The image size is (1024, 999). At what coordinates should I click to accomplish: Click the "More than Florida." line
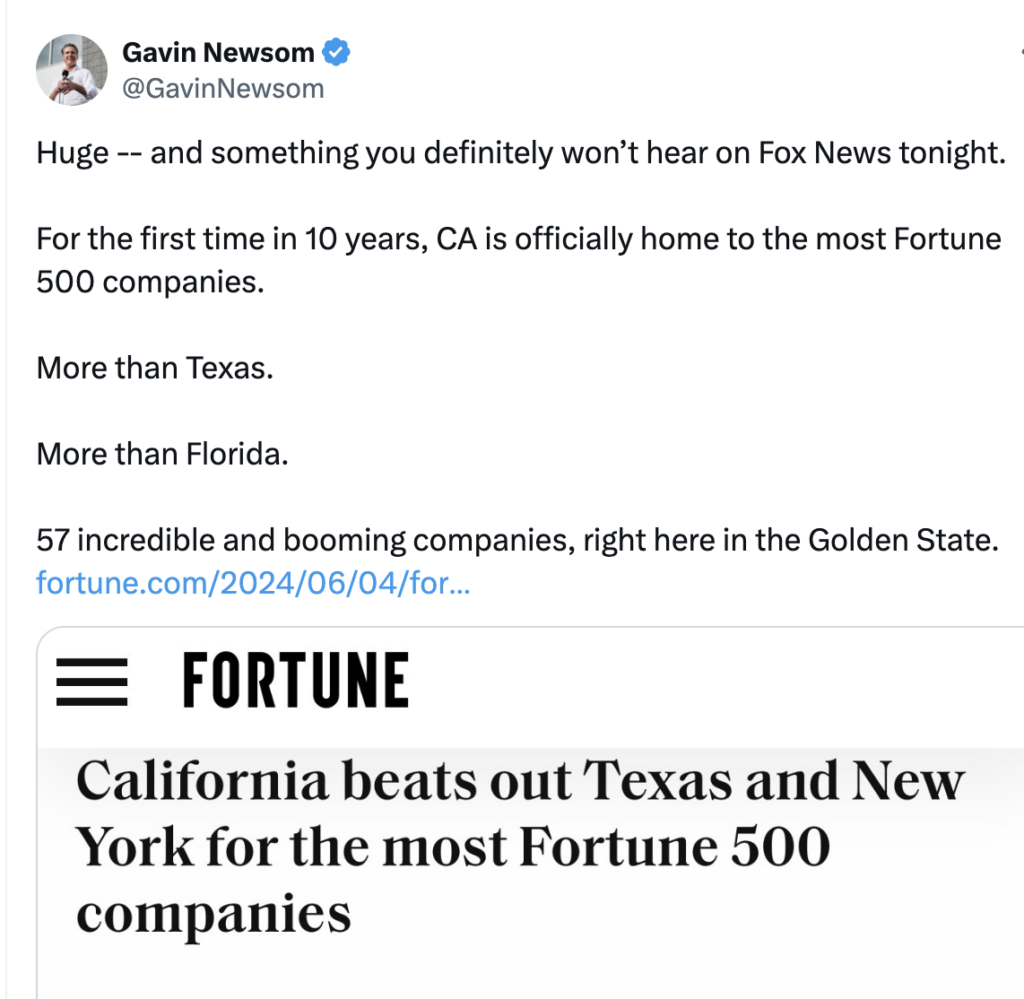click(x=162, y=454)
